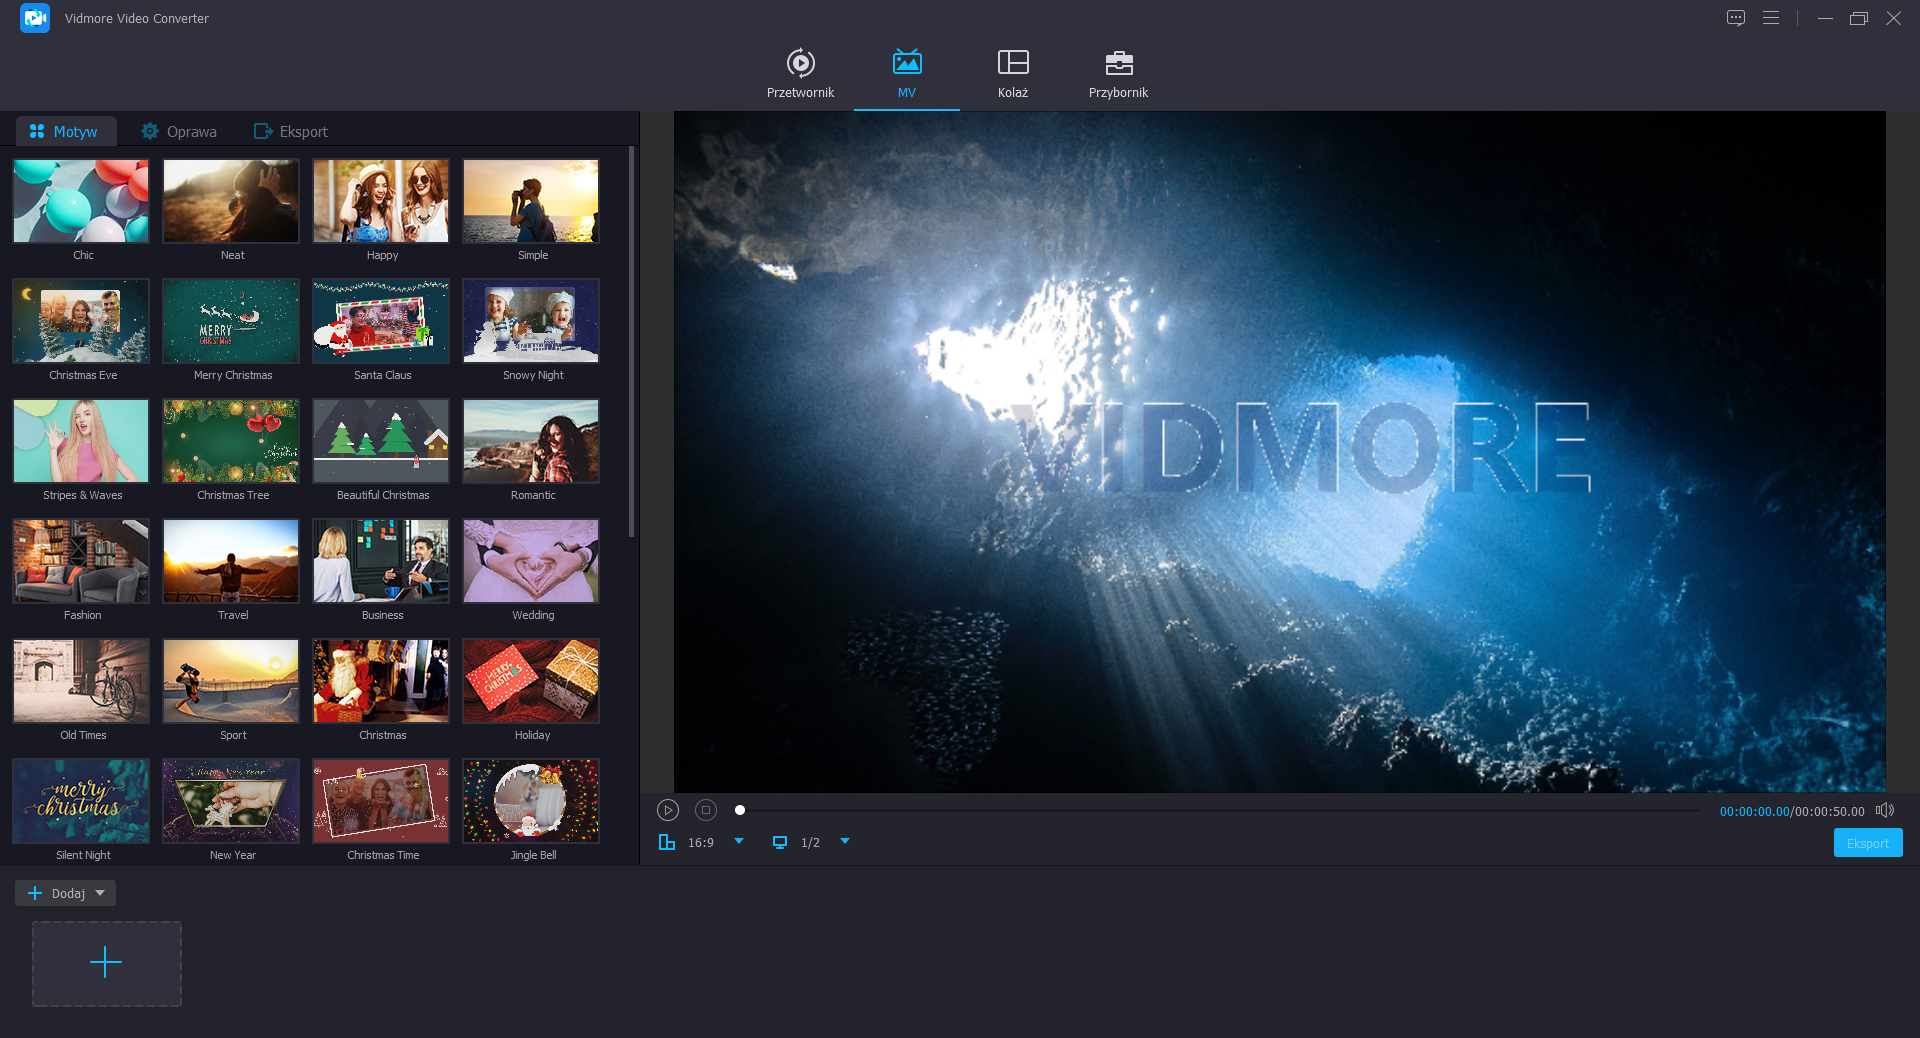Select the Old Times theme
This screenshot has height=1038, width=1920.
pos(81,681)
